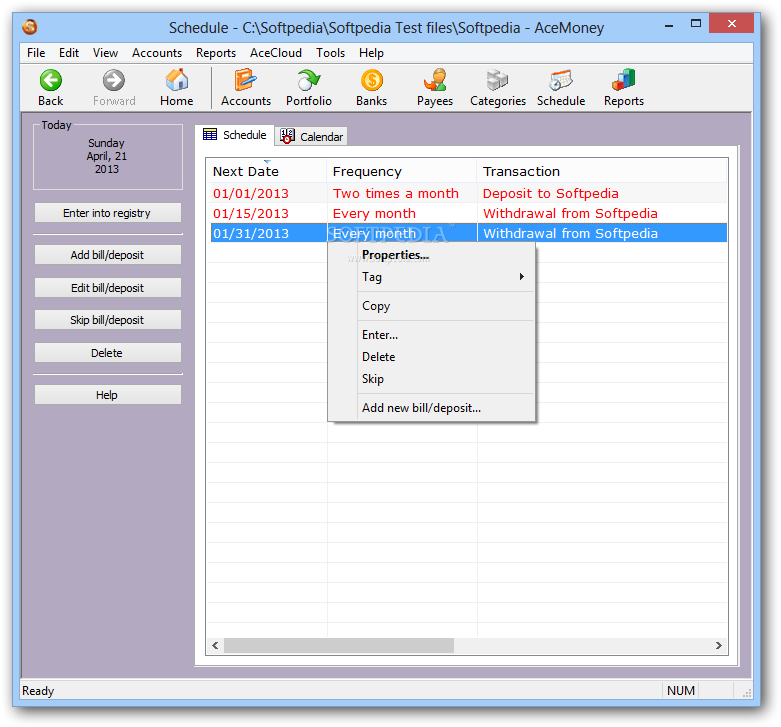The height and width of the screenshot is (727, 781).
Task: Open the Home page icon
Action: pos(177,80)
